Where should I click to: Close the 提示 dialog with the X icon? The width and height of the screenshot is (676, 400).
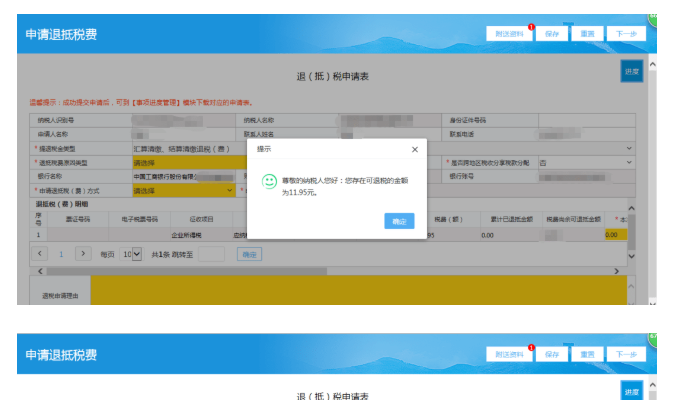414,149
